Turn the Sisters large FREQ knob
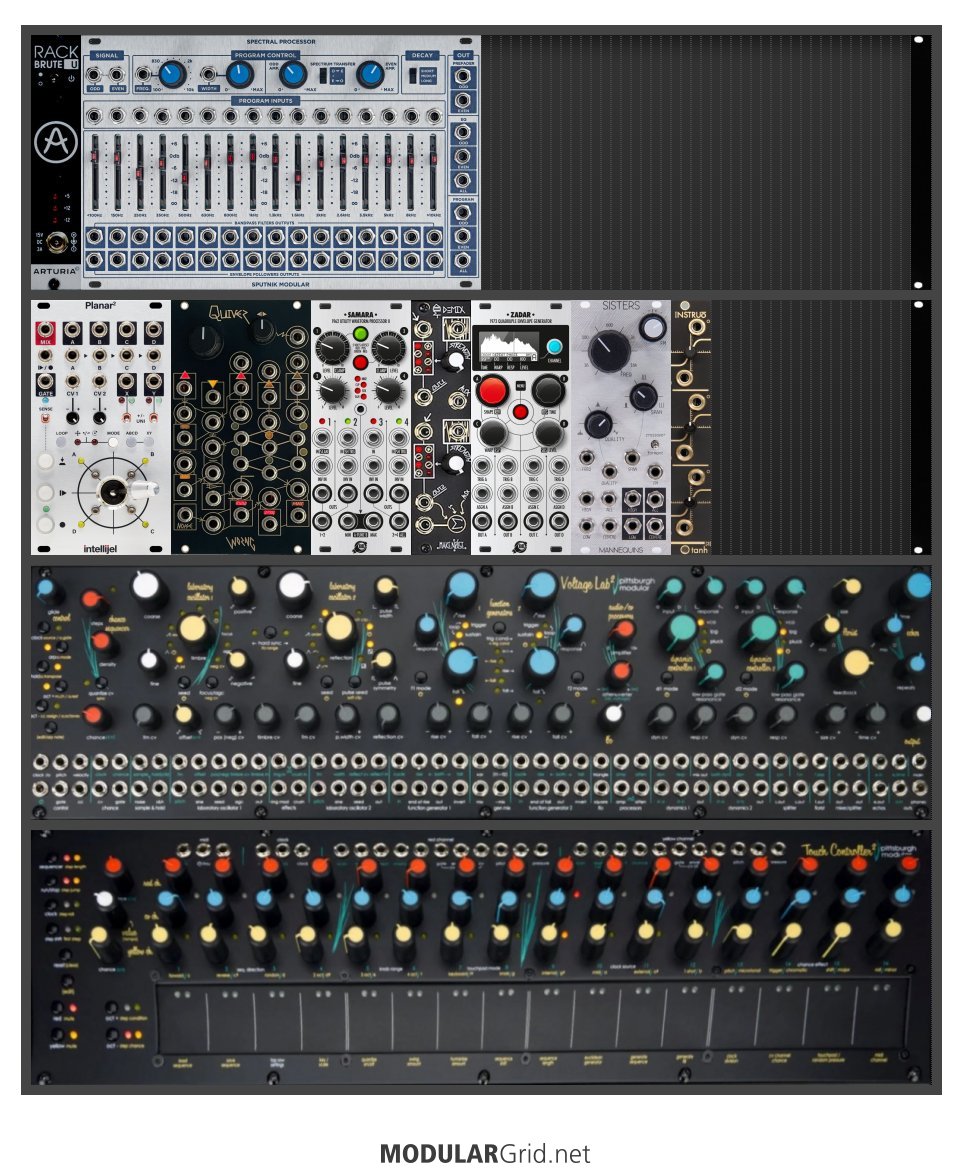The width and height of the screenshot is (972, 1175). point(609,351)
